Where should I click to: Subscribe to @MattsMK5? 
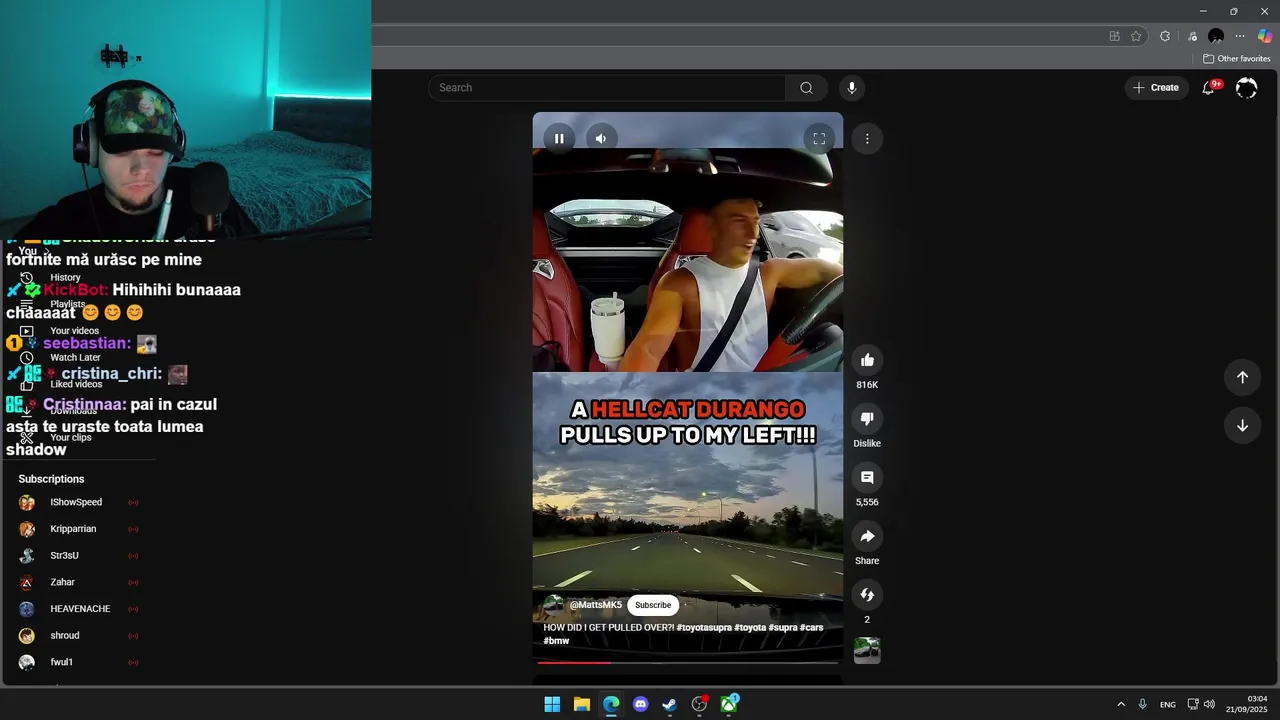pos(653,605)
